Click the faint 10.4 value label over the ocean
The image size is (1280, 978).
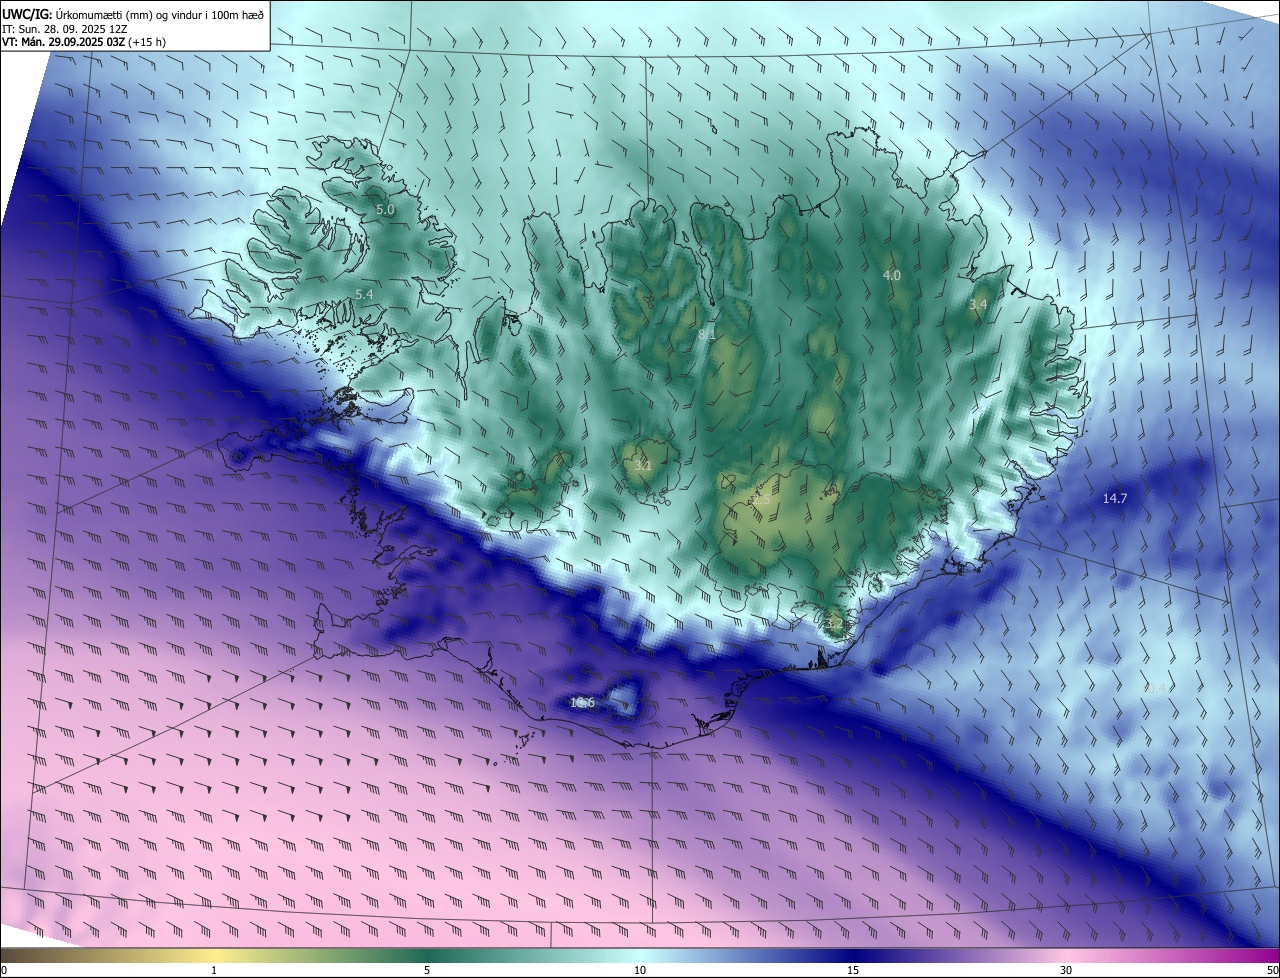[1156, 688]
